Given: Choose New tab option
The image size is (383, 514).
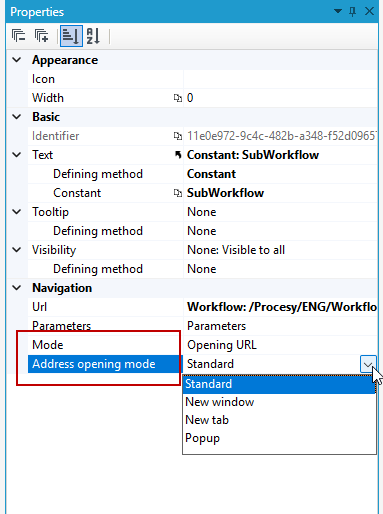Looking at the screenshot, I should pos(279,420).
